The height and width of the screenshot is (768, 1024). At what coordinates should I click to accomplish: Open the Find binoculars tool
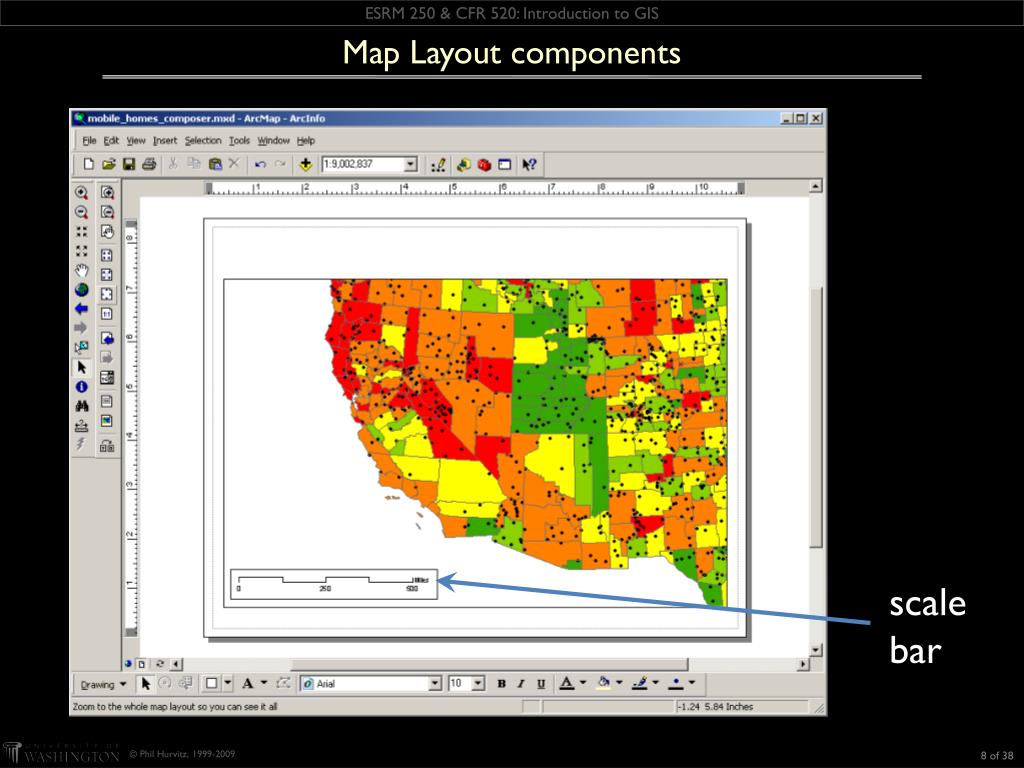coord(82,406)
